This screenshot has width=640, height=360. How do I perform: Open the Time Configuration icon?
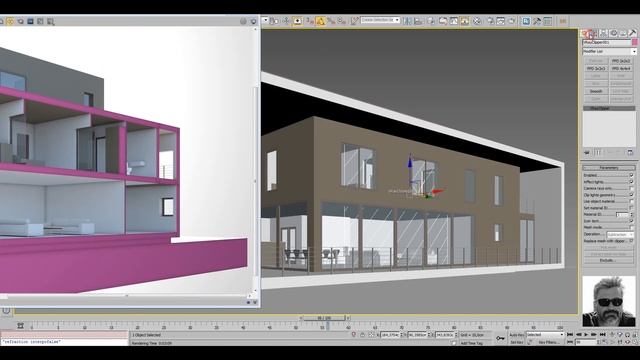[x=604, y=342]
